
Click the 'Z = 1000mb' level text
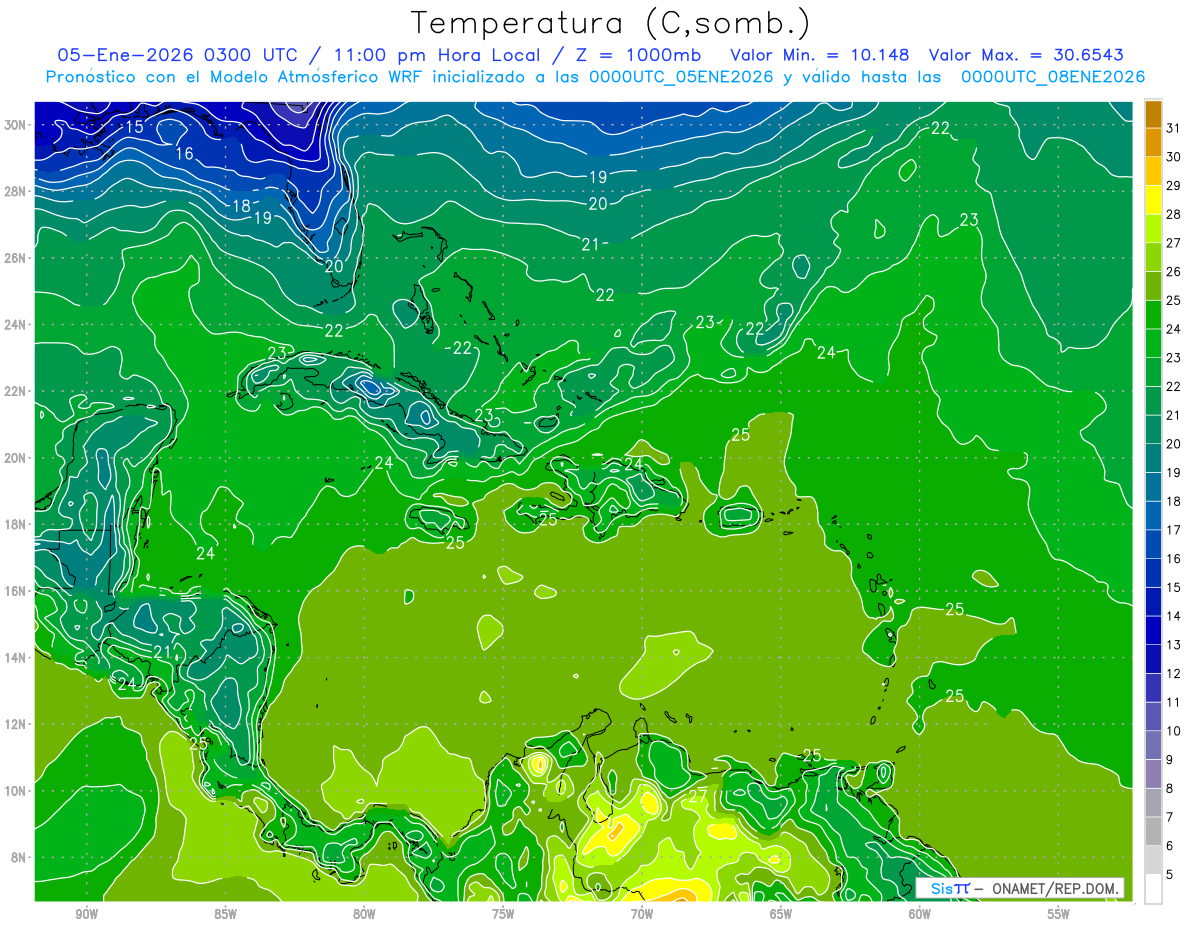click(x=634, y=55)
